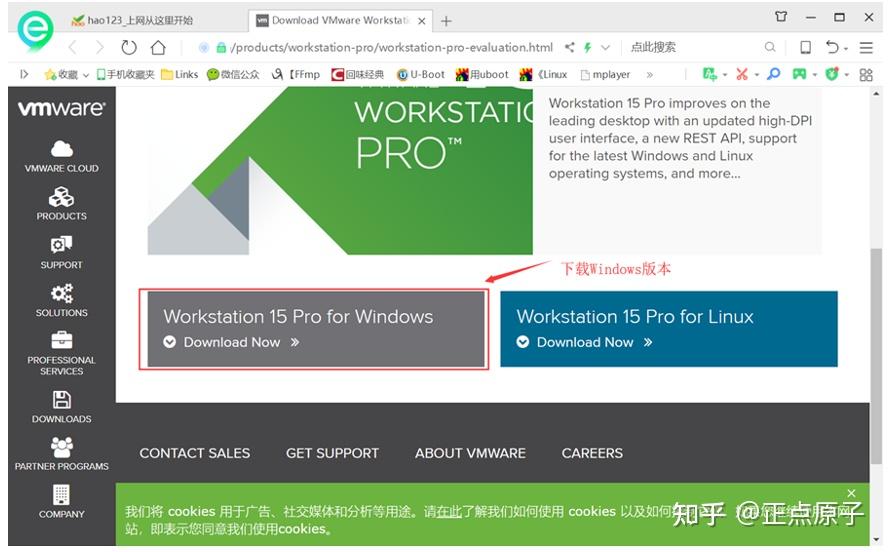Open the CONTACT SALES footer link
Image resolution: width=889 pixels, height=552 pixels.
tap(194, 453)
